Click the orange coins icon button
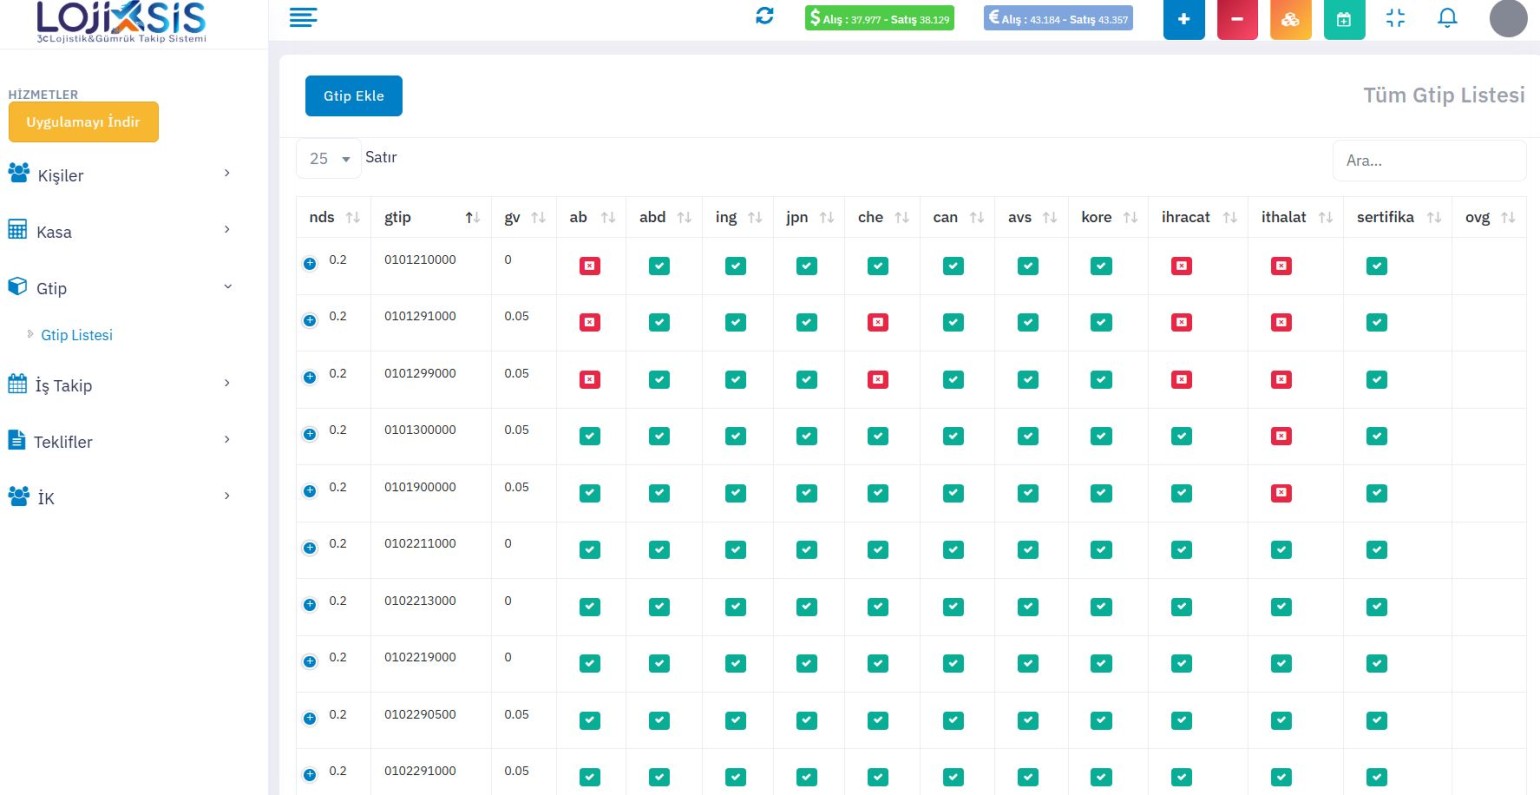The image size is (1540, 795). click(1291, 19)
